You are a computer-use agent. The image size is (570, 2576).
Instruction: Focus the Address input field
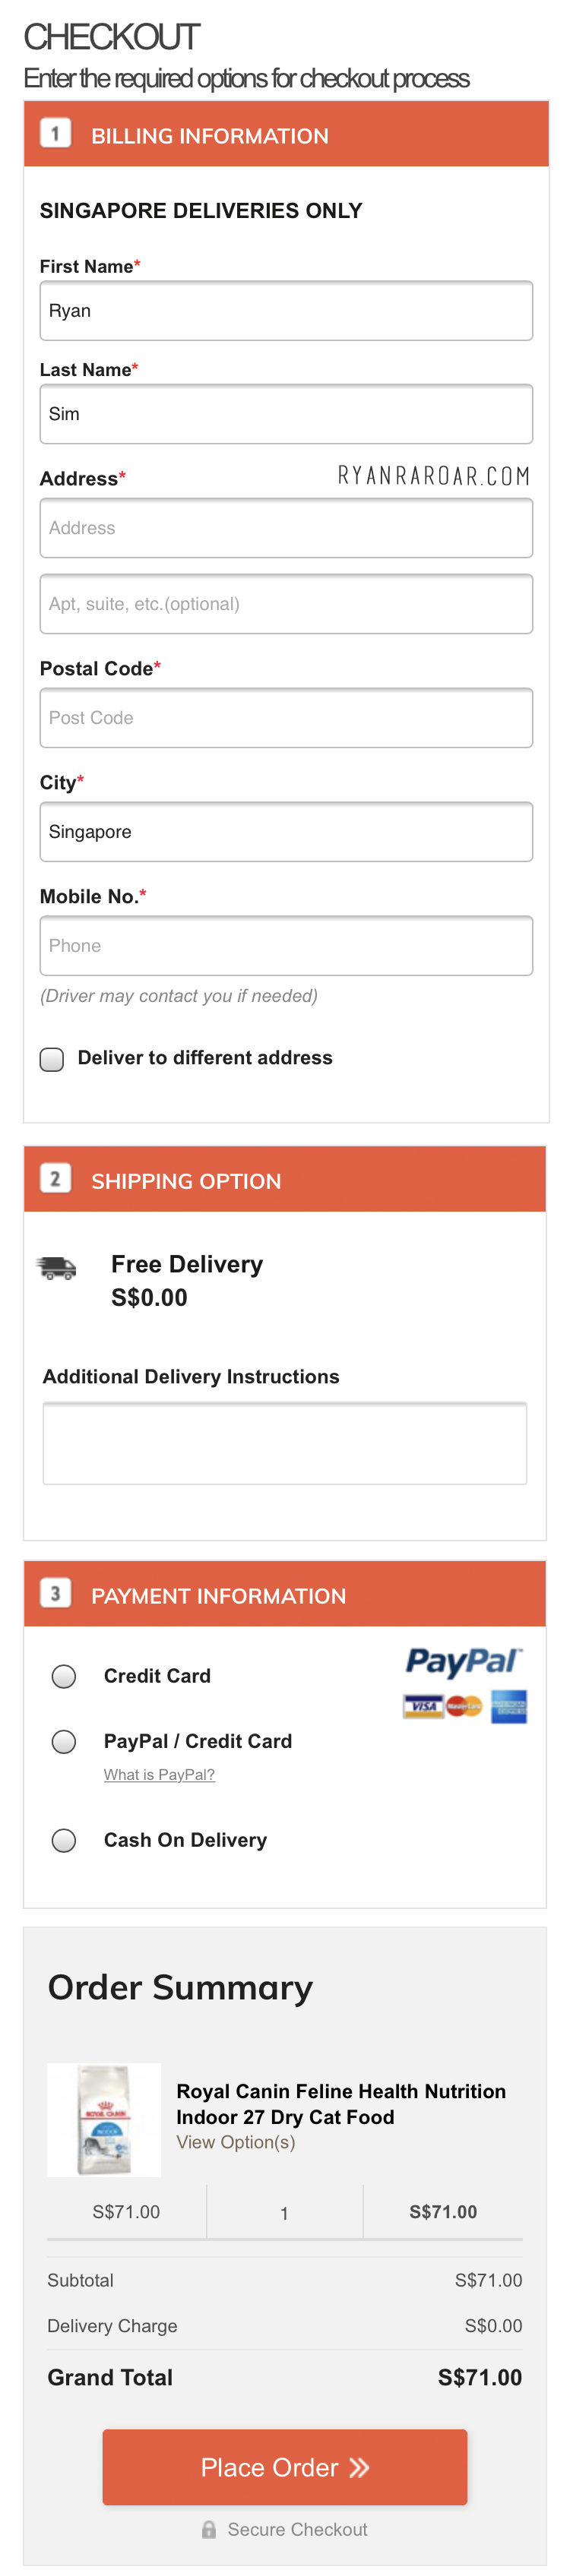click(x=286, y=528)
